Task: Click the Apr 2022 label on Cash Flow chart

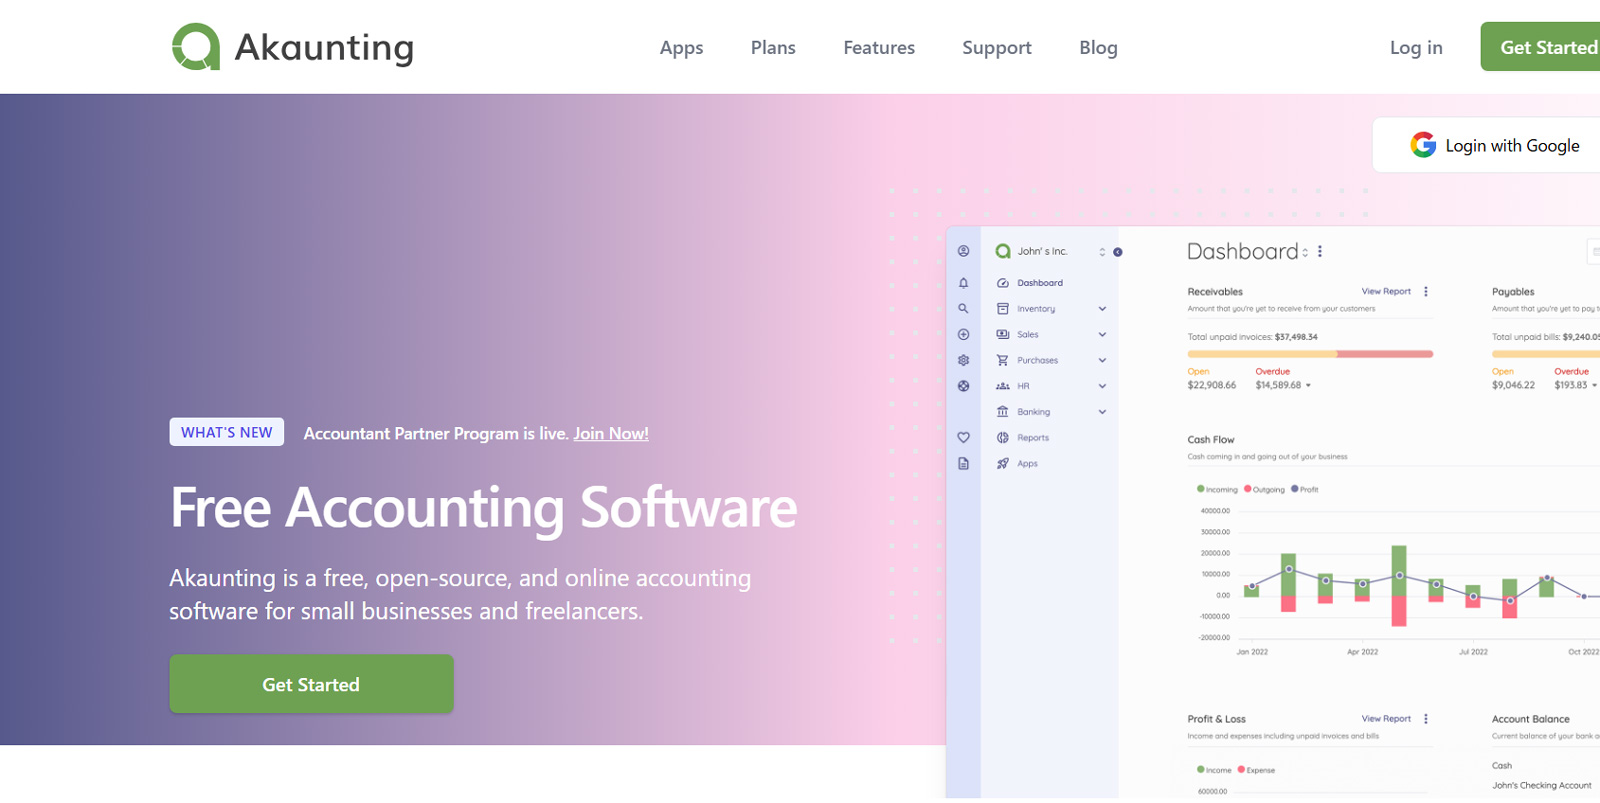Action: coord(1362,652)
